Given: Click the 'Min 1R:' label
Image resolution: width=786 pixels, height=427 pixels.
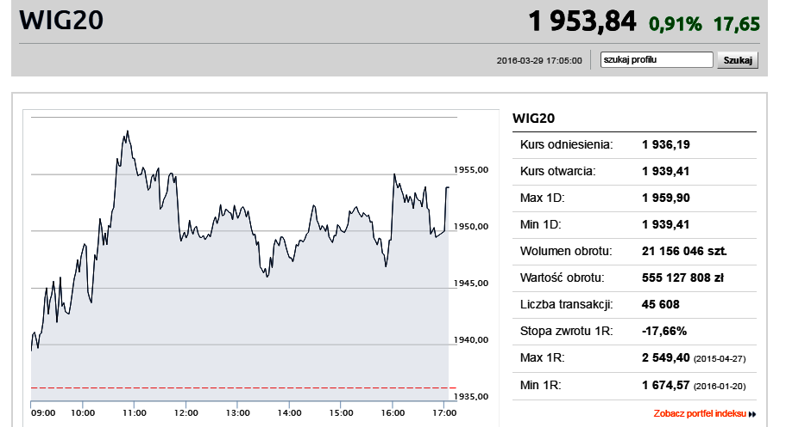Looking at the screenshot, I should click(x=540, y=385).
